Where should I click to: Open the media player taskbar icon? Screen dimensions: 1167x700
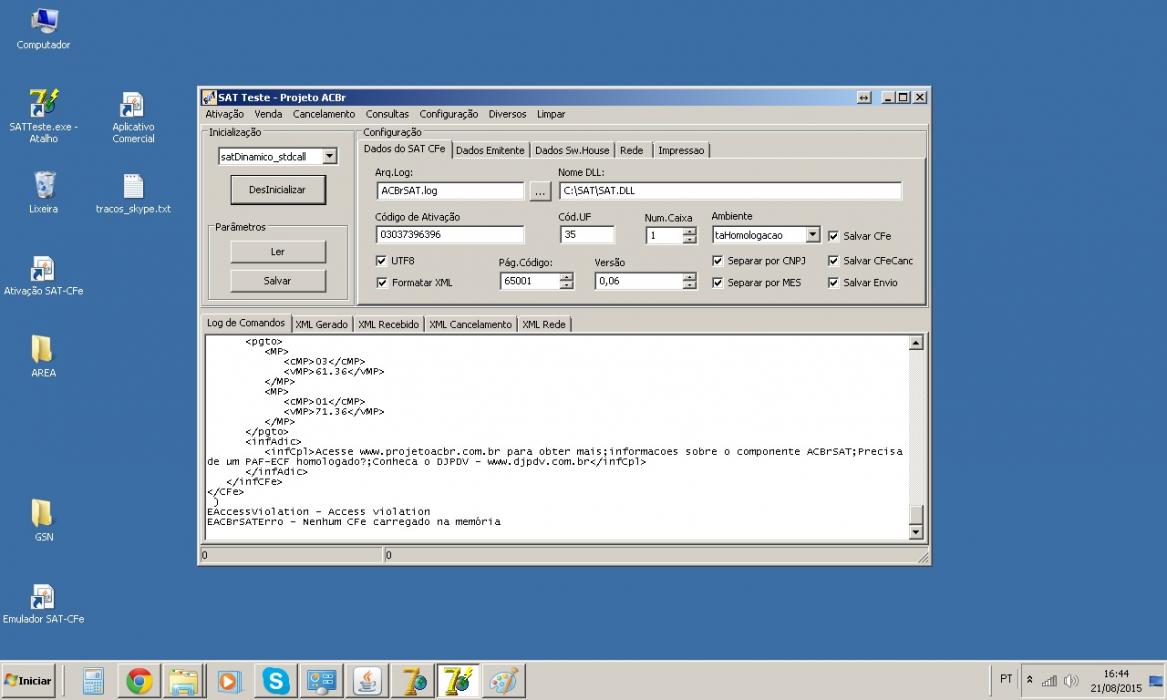coord(228,681)
